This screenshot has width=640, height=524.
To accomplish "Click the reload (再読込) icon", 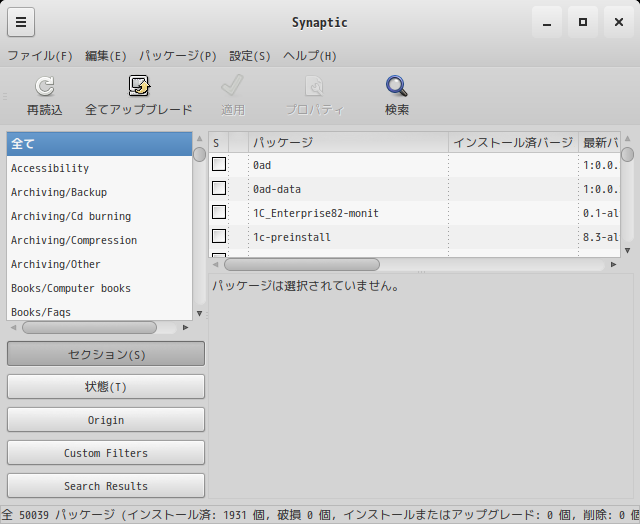I will 44,86.
